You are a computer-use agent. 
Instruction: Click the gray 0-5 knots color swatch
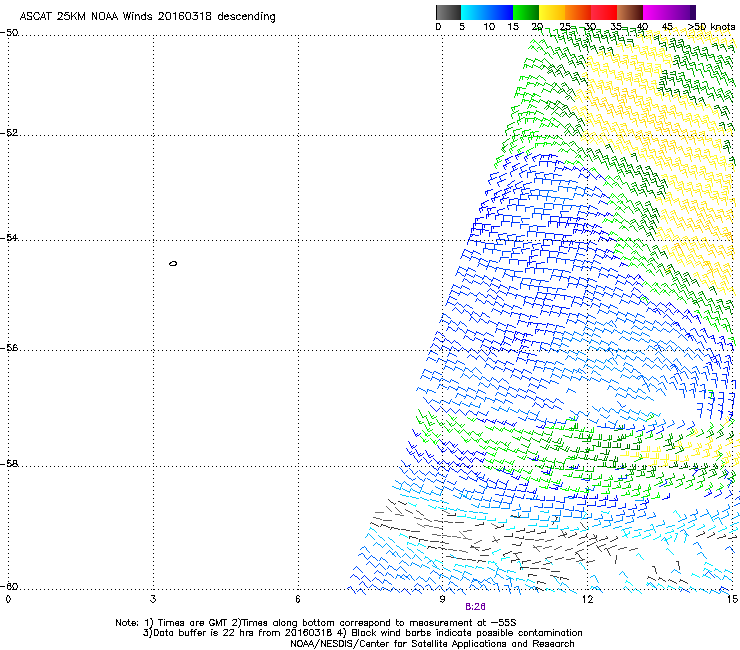[x=448, y=12]
